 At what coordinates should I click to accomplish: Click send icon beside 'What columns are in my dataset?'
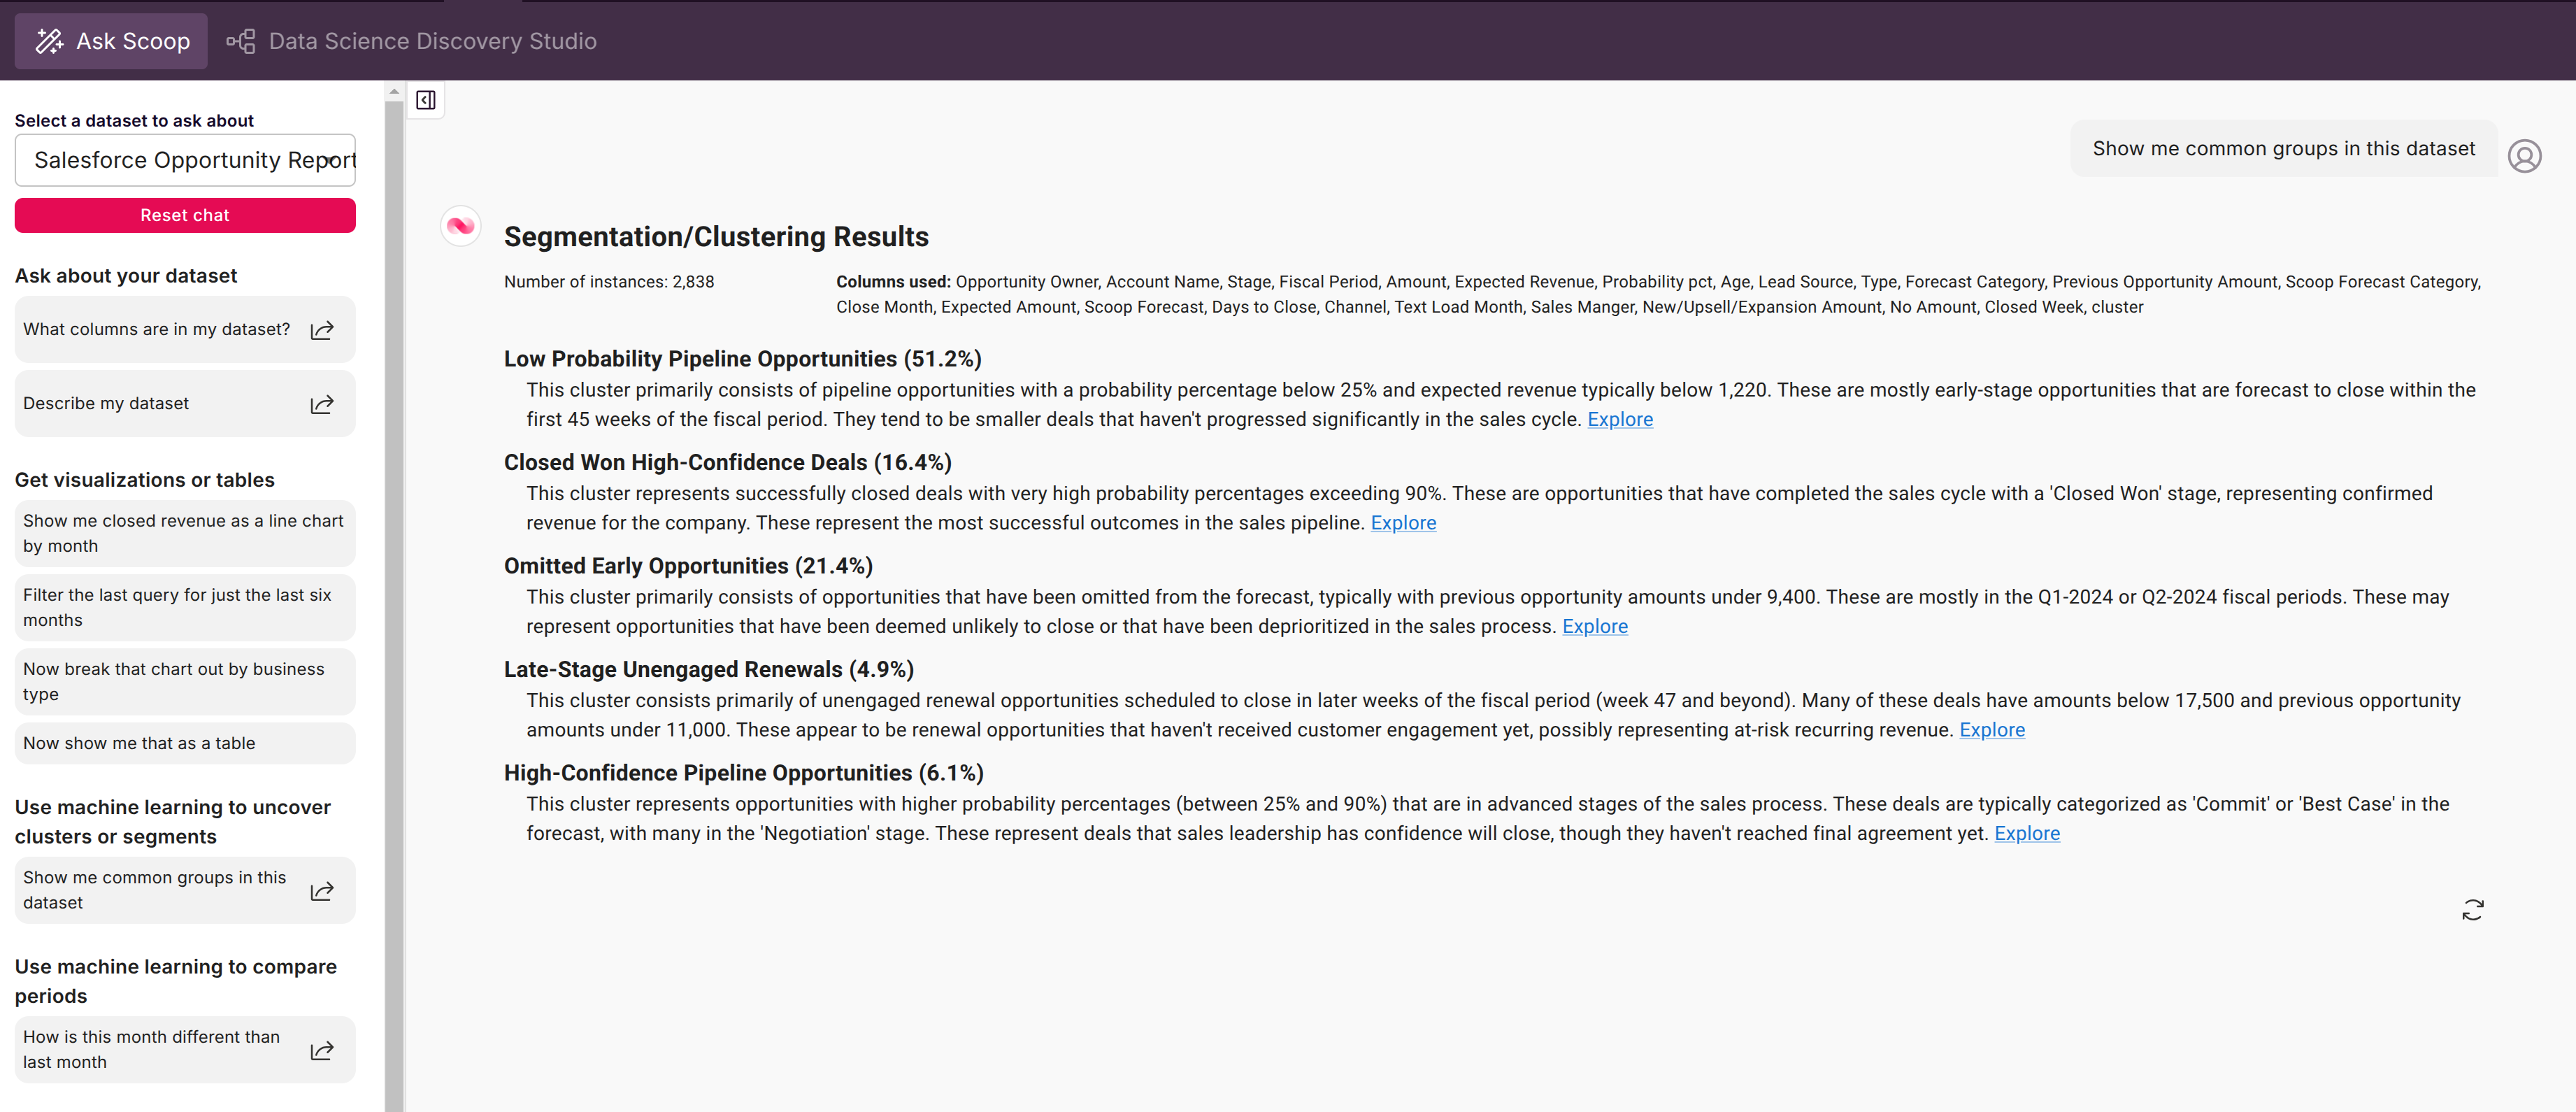(322, 330)
